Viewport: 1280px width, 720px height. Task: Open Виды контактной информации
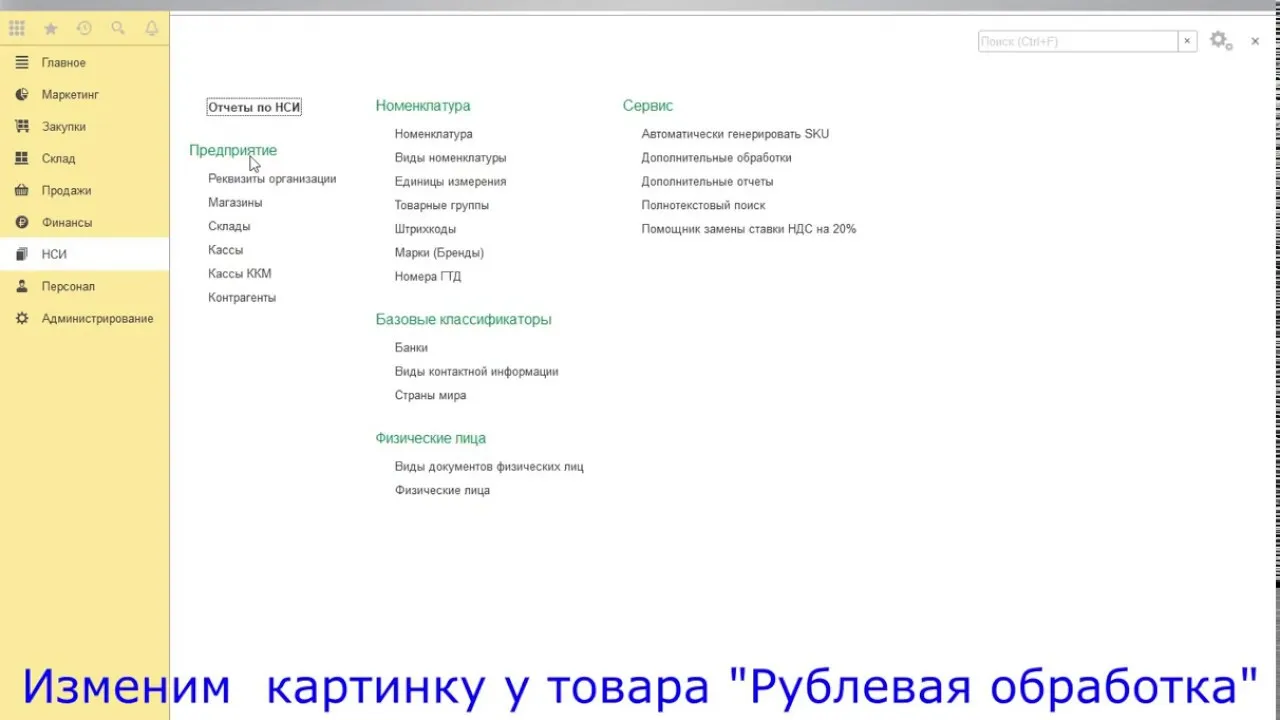(476, 372)
